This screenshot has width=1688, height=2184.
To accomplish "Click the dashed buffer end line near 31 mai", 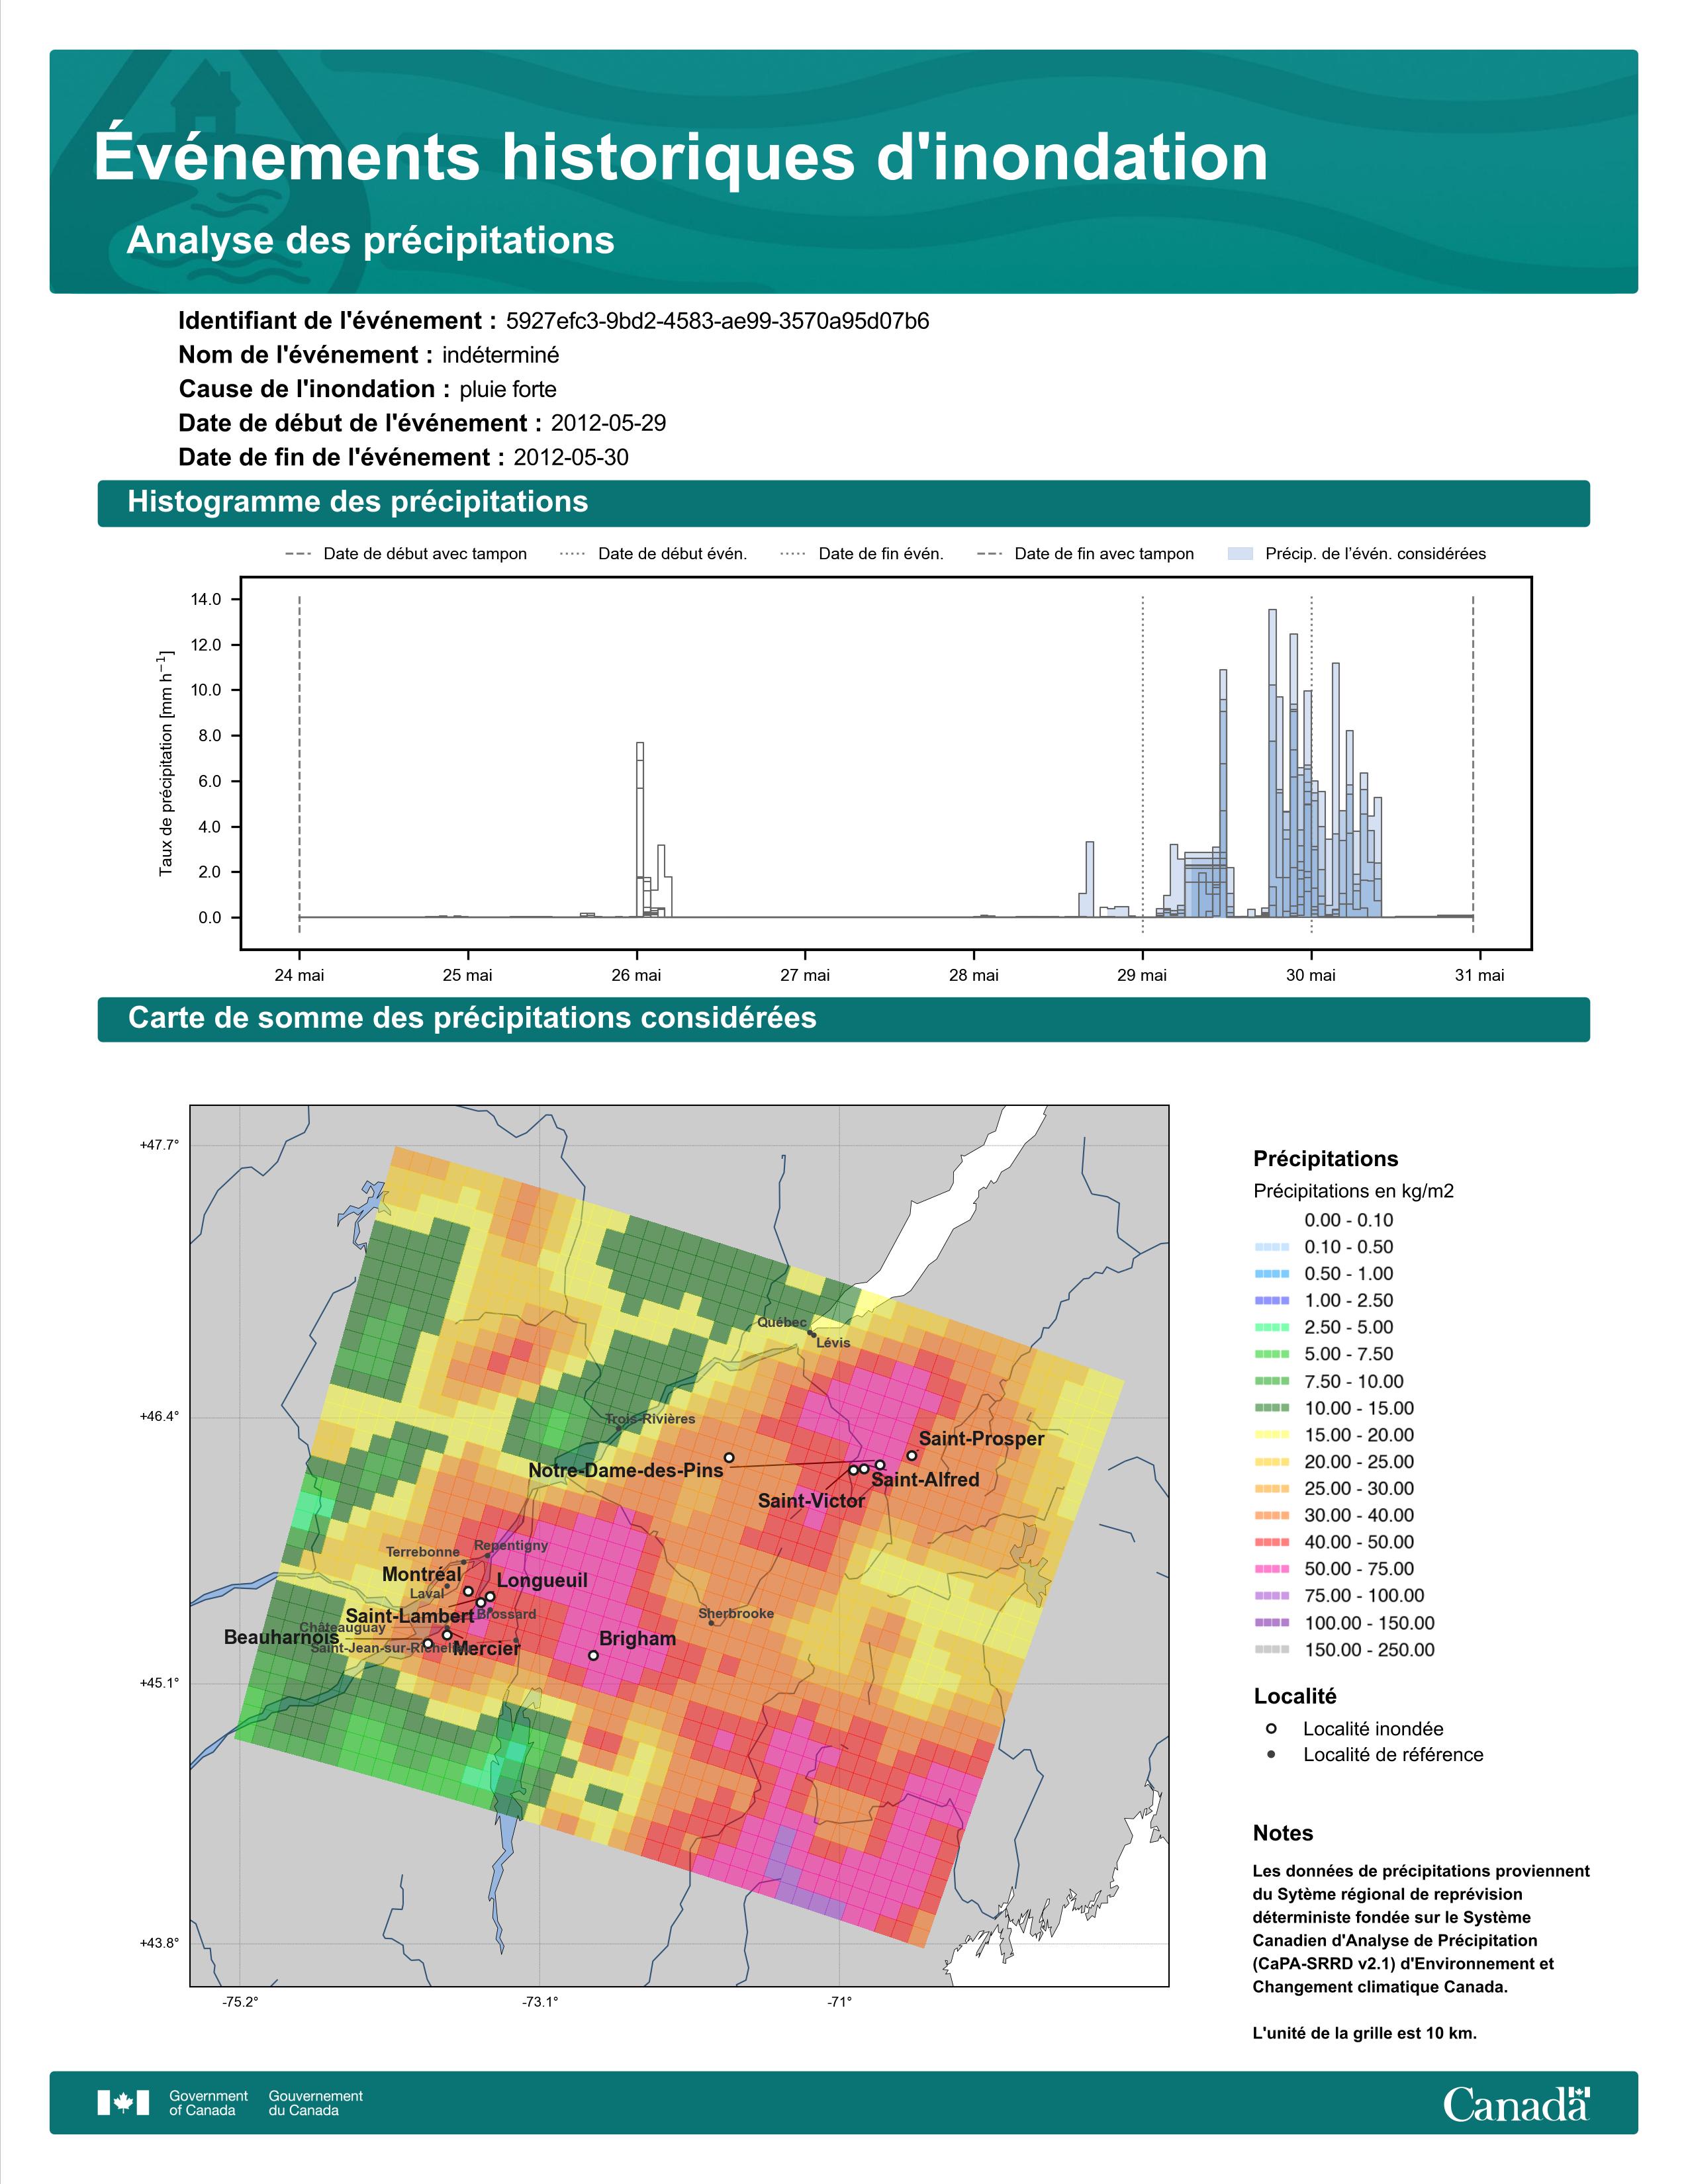I will click(1473, 765).
